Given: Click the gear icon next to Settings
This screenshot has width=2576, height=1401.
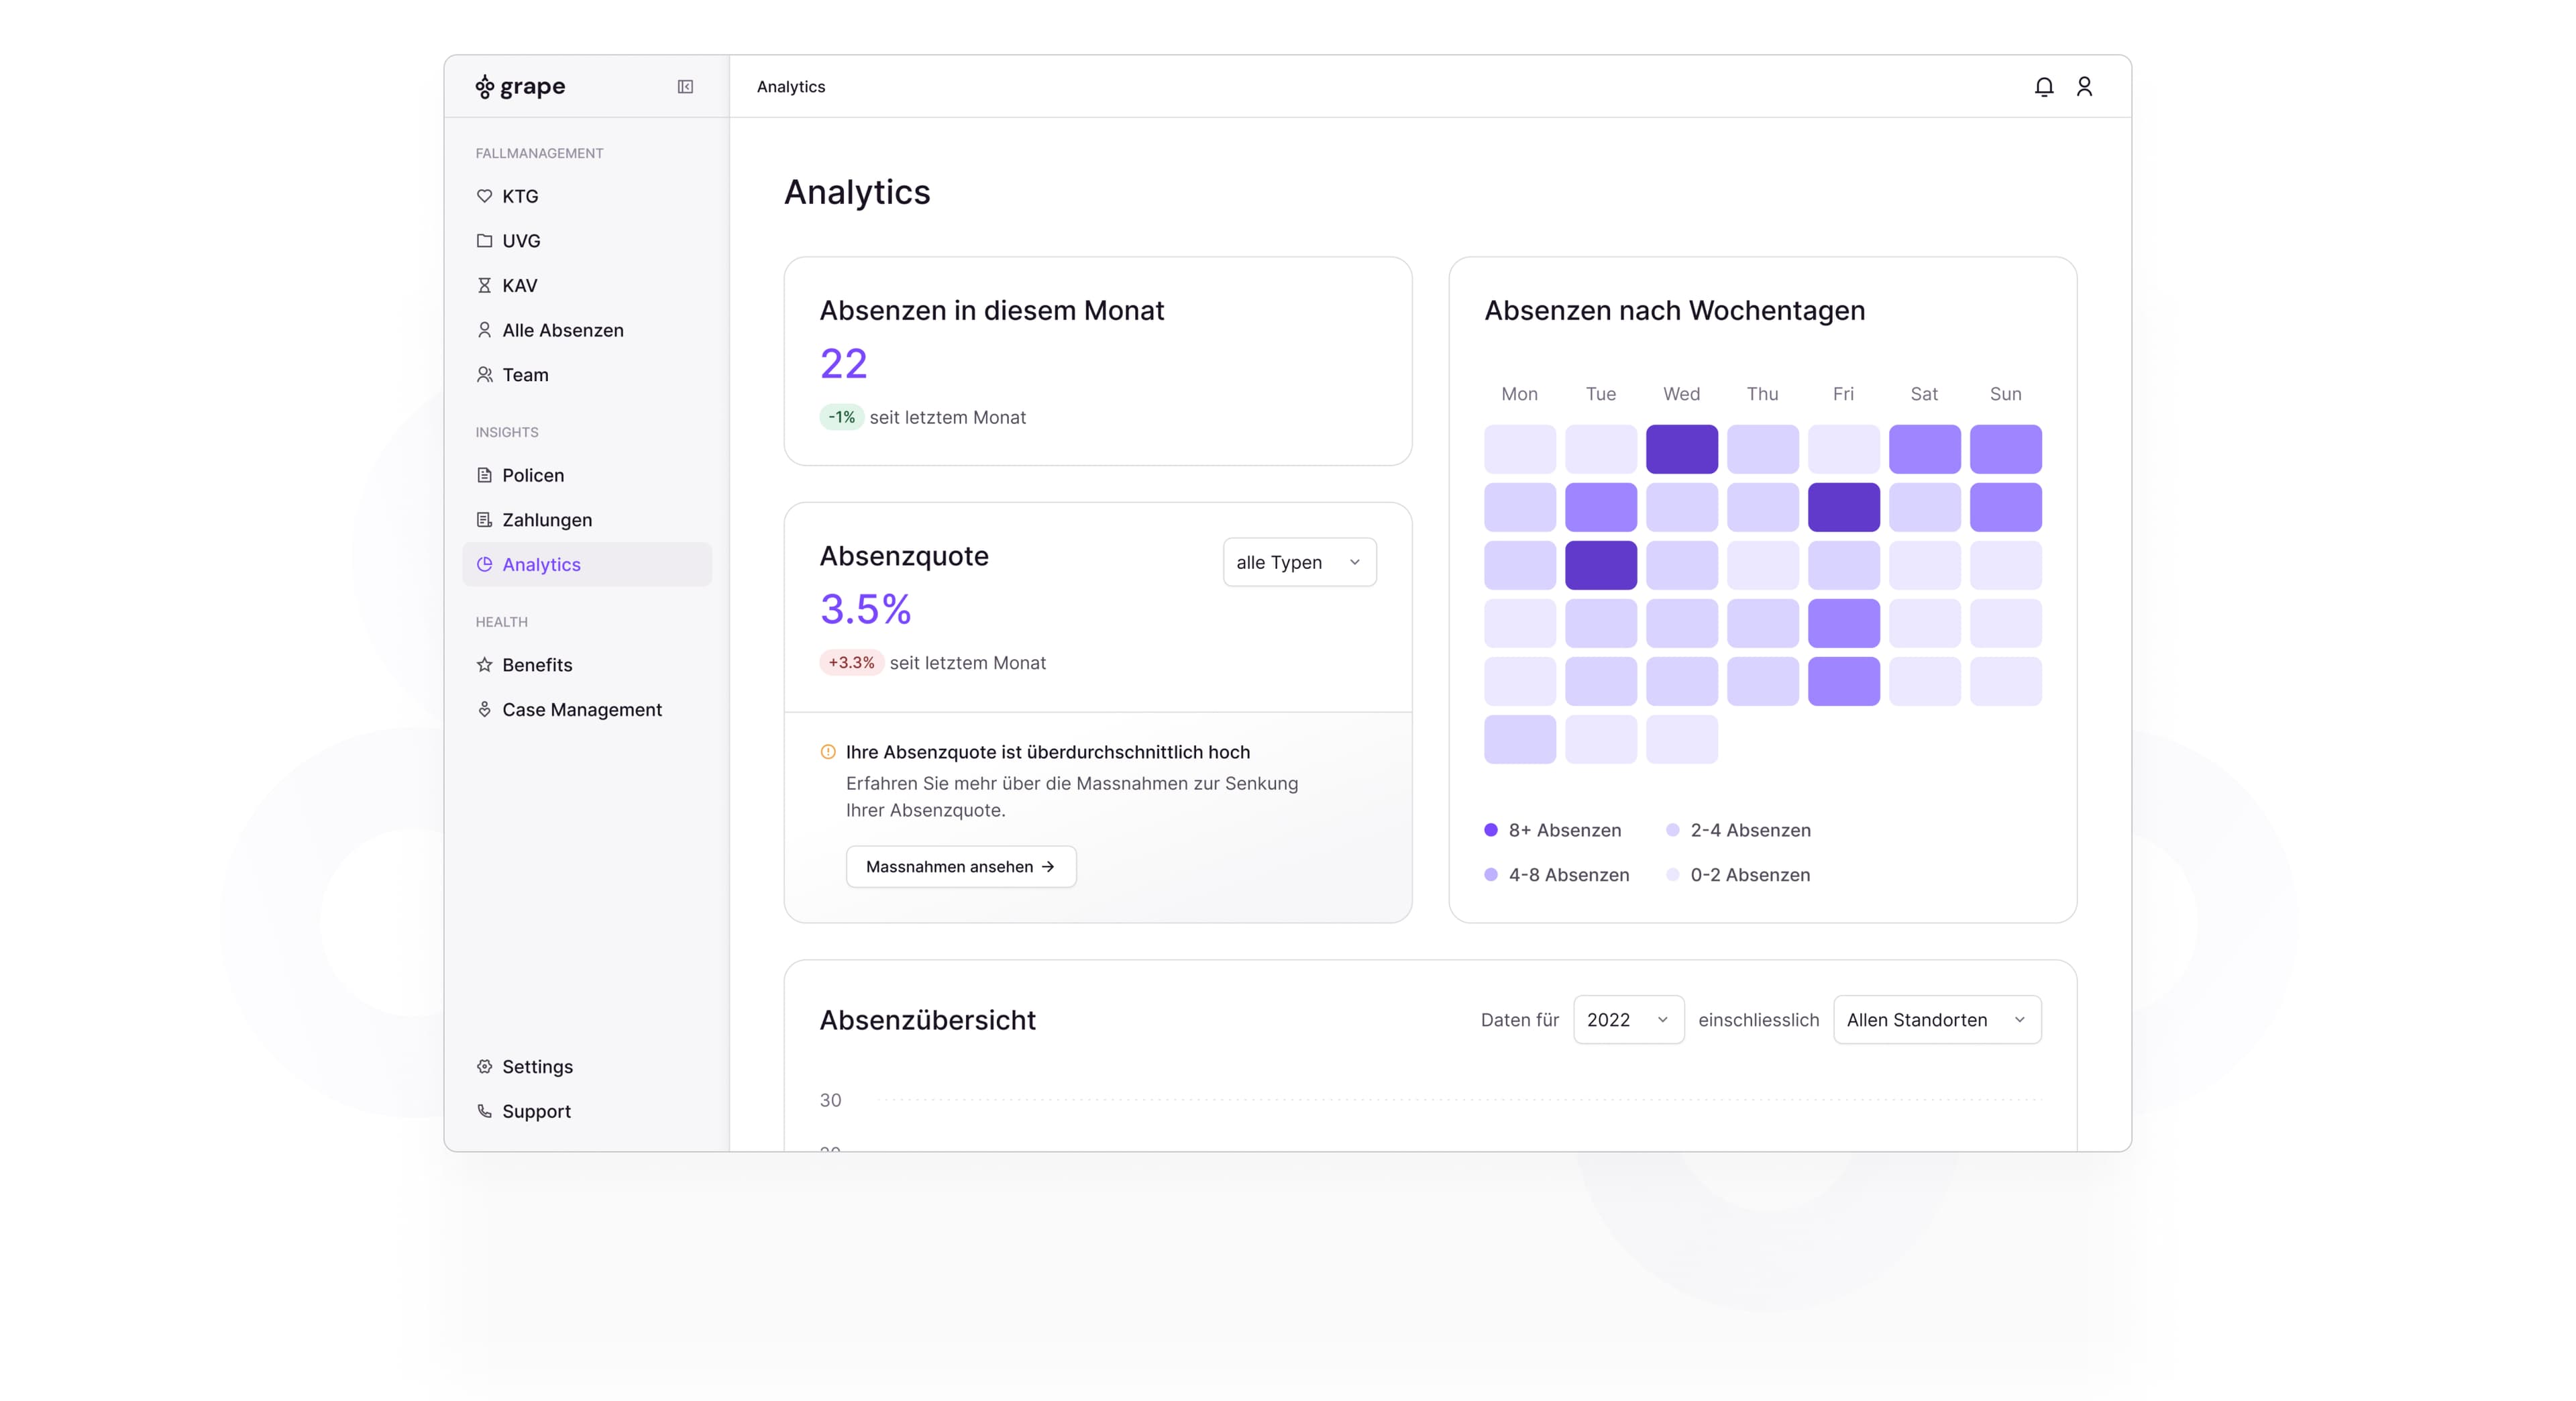Looking at the screenshot, I should [484, 1067].
